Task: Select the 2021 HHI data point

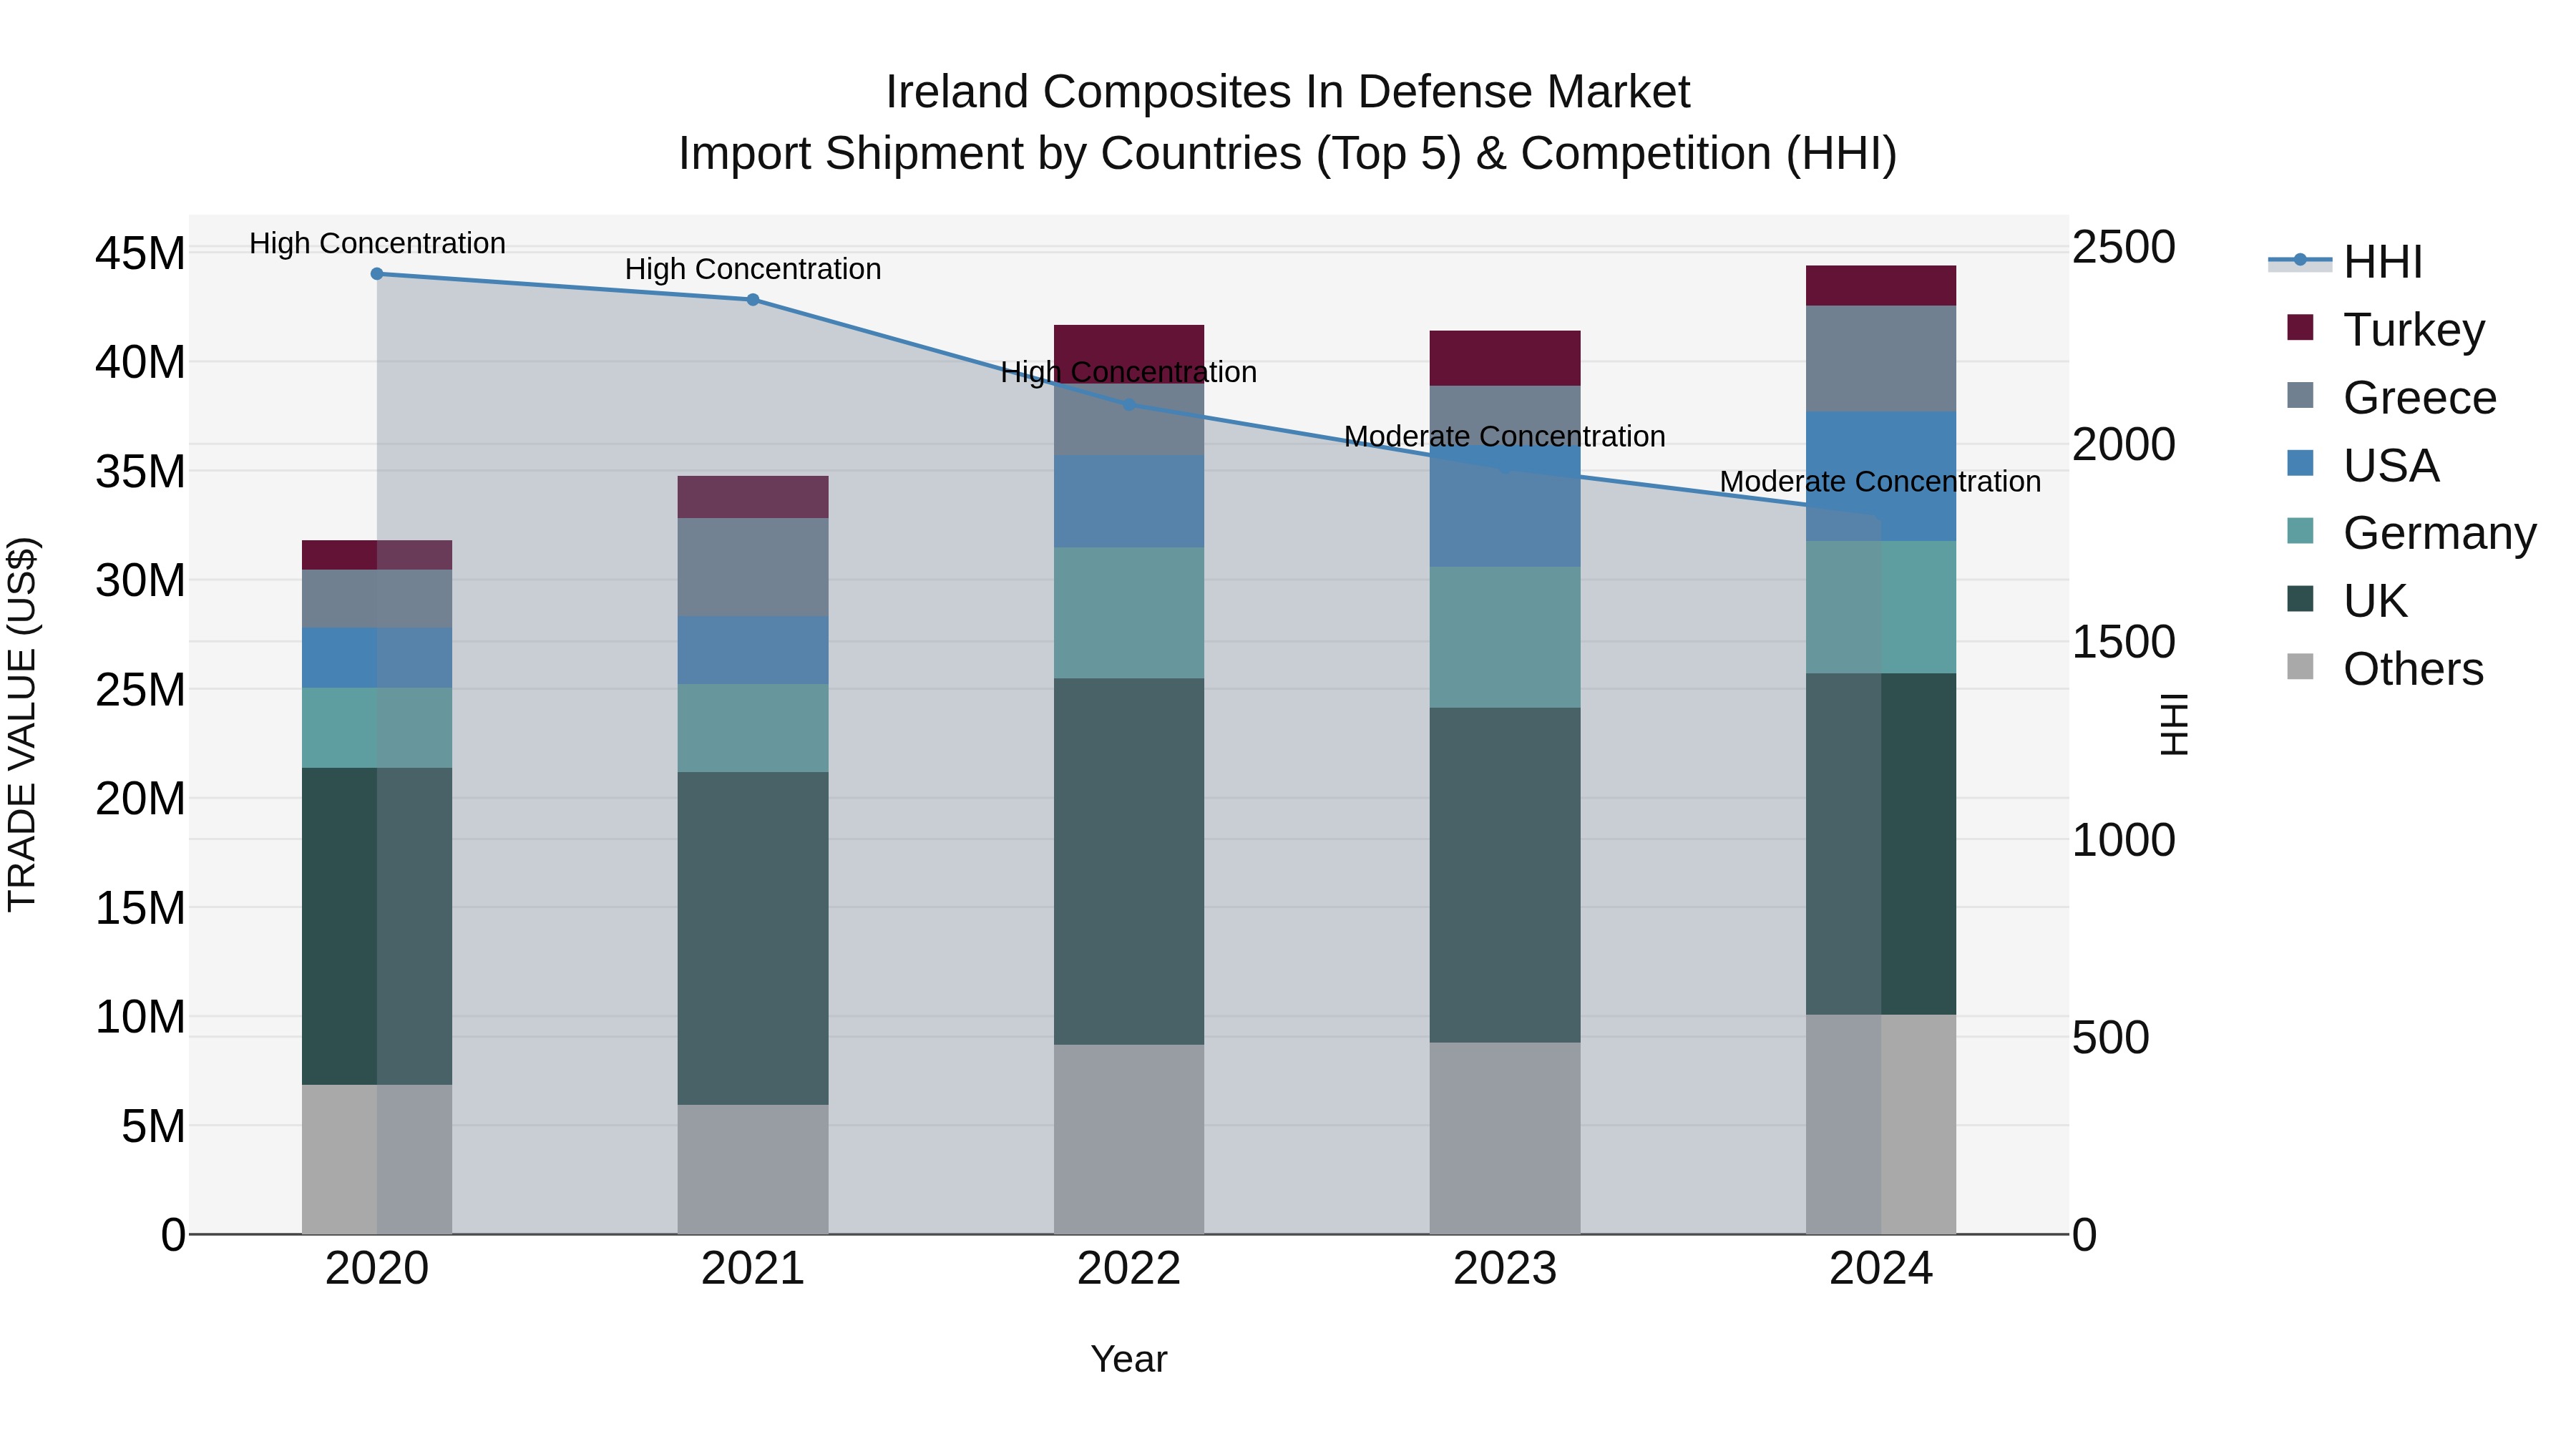Action: coord(753,300)
